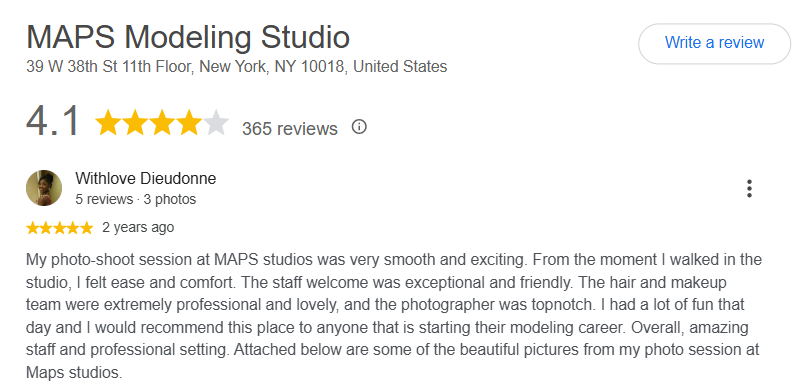Click the 365 reviews count
Image resolution: width=811 pixels, height=391 pixels.
pyautogui.click(x=290, y=128)
